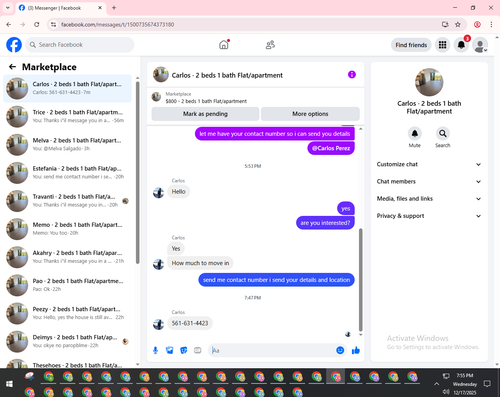Click the Search Facebook field
Viewport: 500px width, 397px height.
tap(80, 45)
